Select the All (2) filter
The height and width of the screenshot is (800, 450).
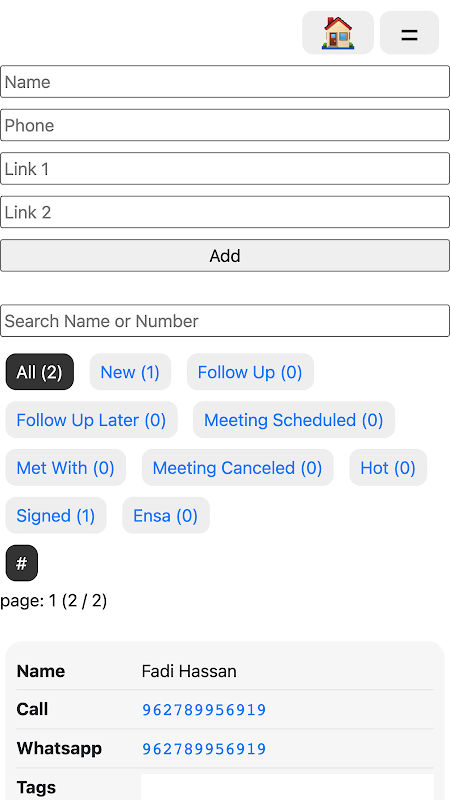(x=40, y=372)
